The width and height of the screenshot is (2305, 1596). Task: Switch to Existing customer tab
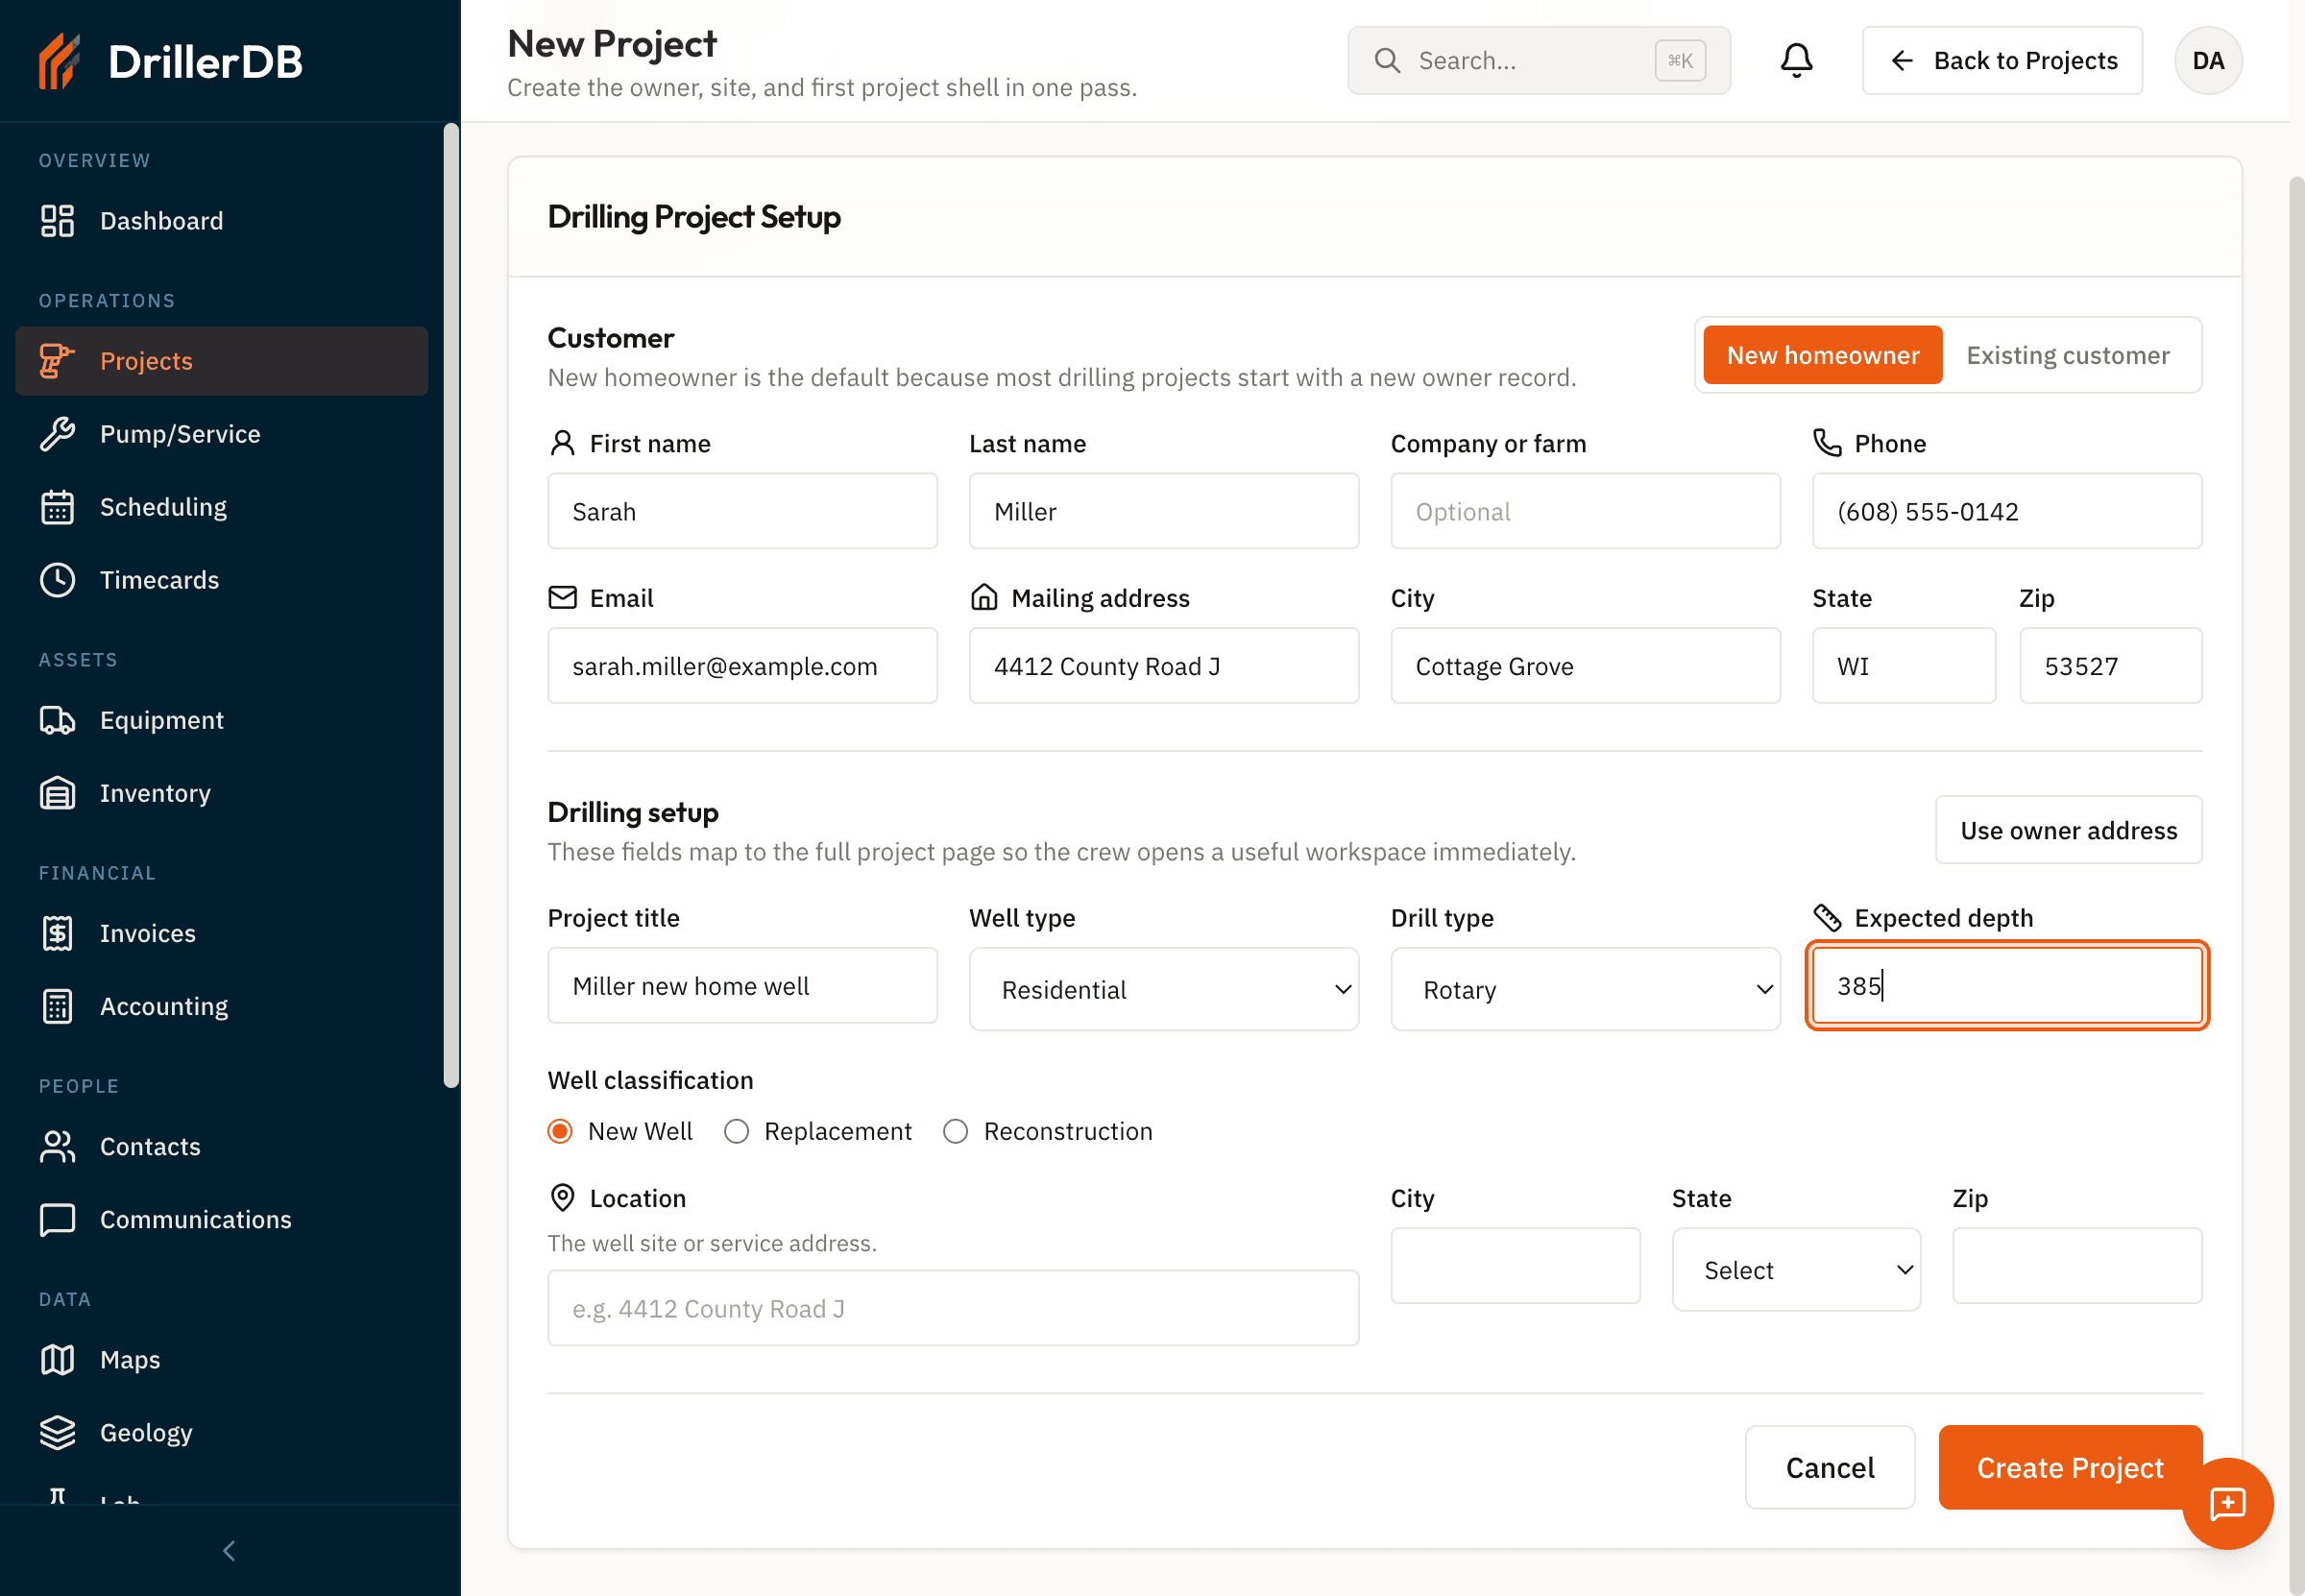2067,355
